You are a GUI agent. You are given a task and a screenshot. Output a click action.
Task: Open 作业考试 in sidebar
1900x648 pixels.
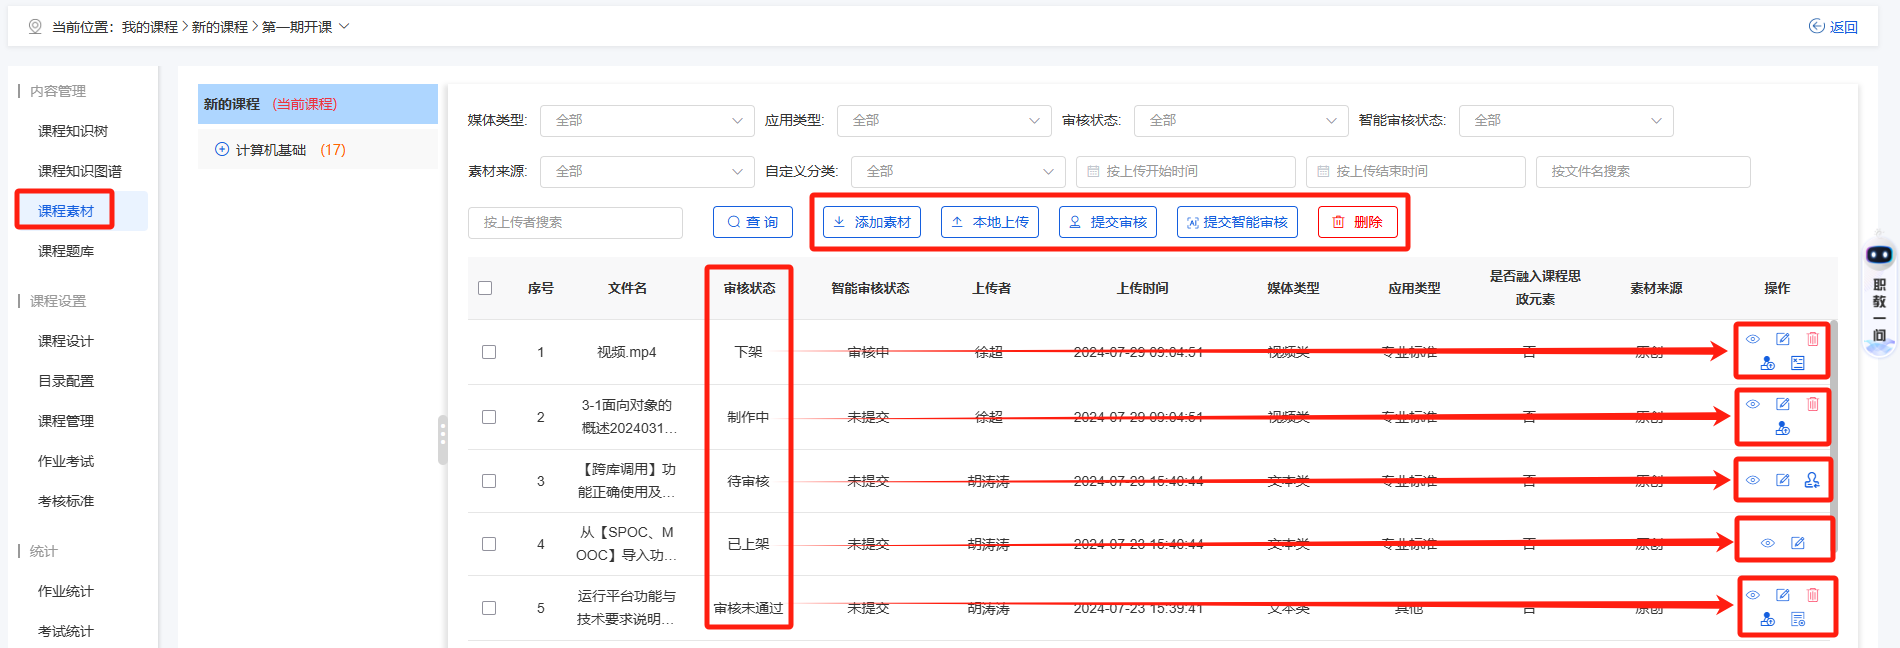click(x=66, y=461)
